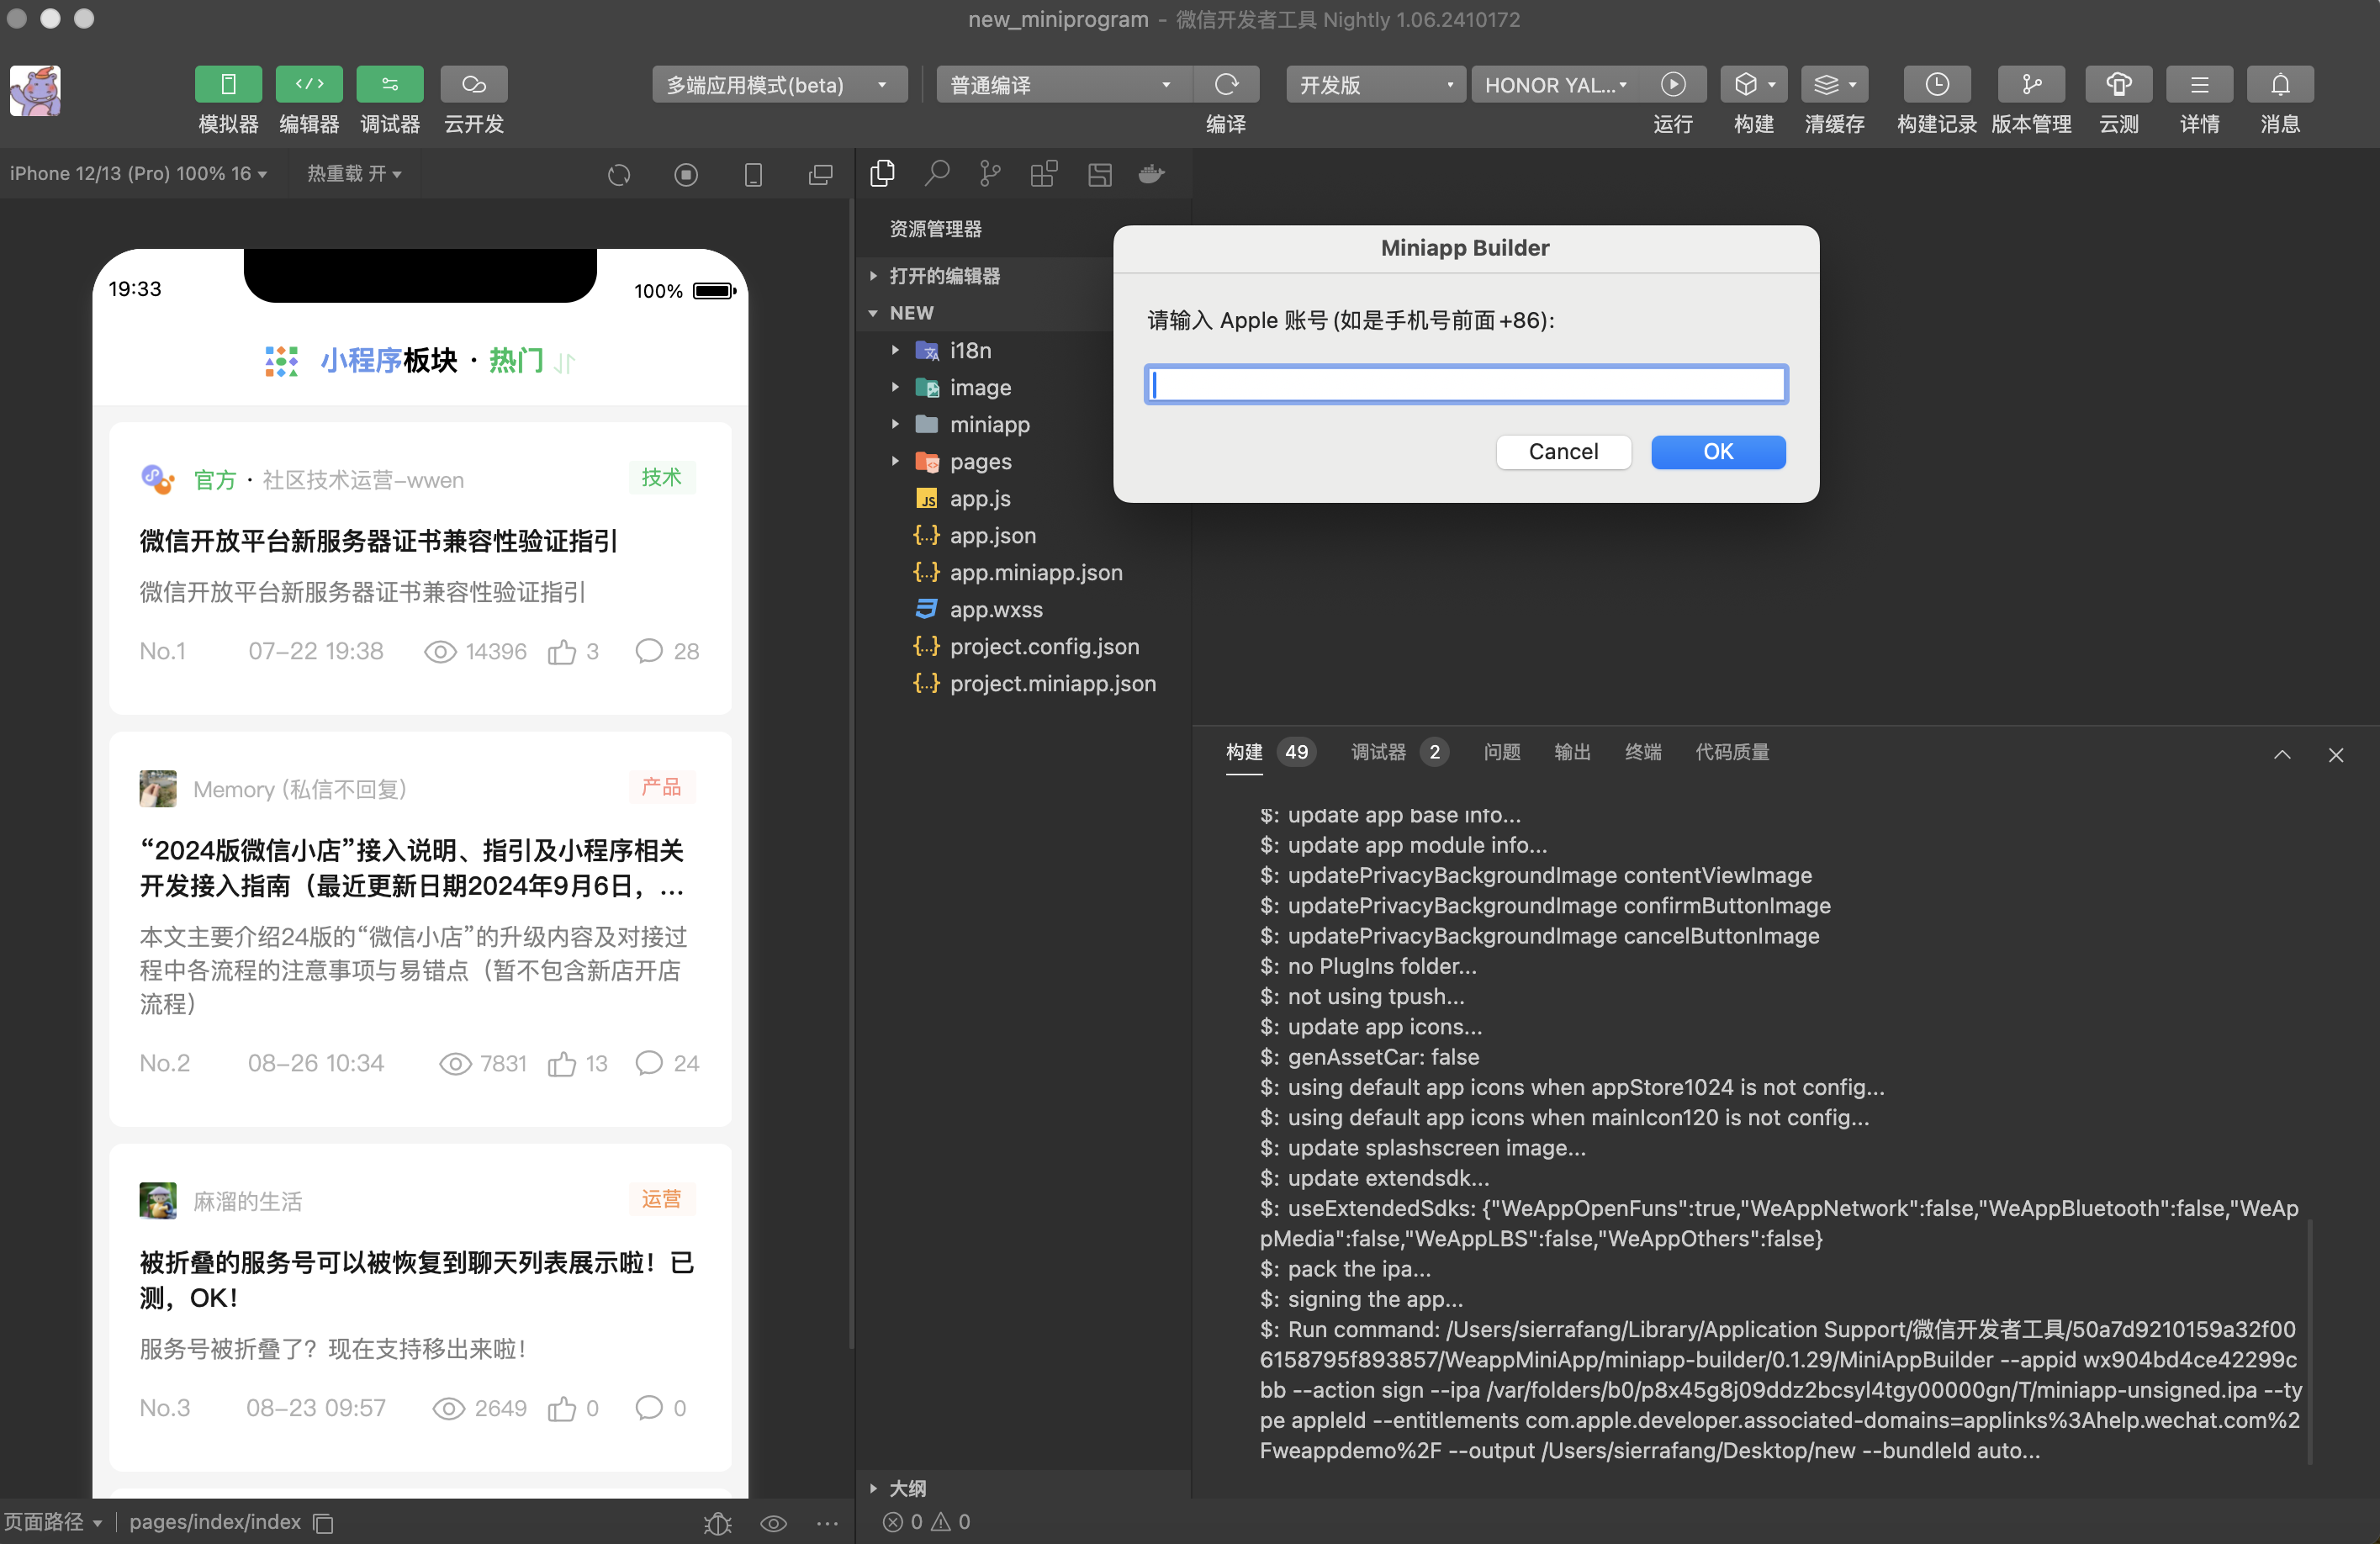The height and width of the screenshot is (1544, 2380).
Task: Maximize bottom panel with chevron up
Action: pos(2282,755)
